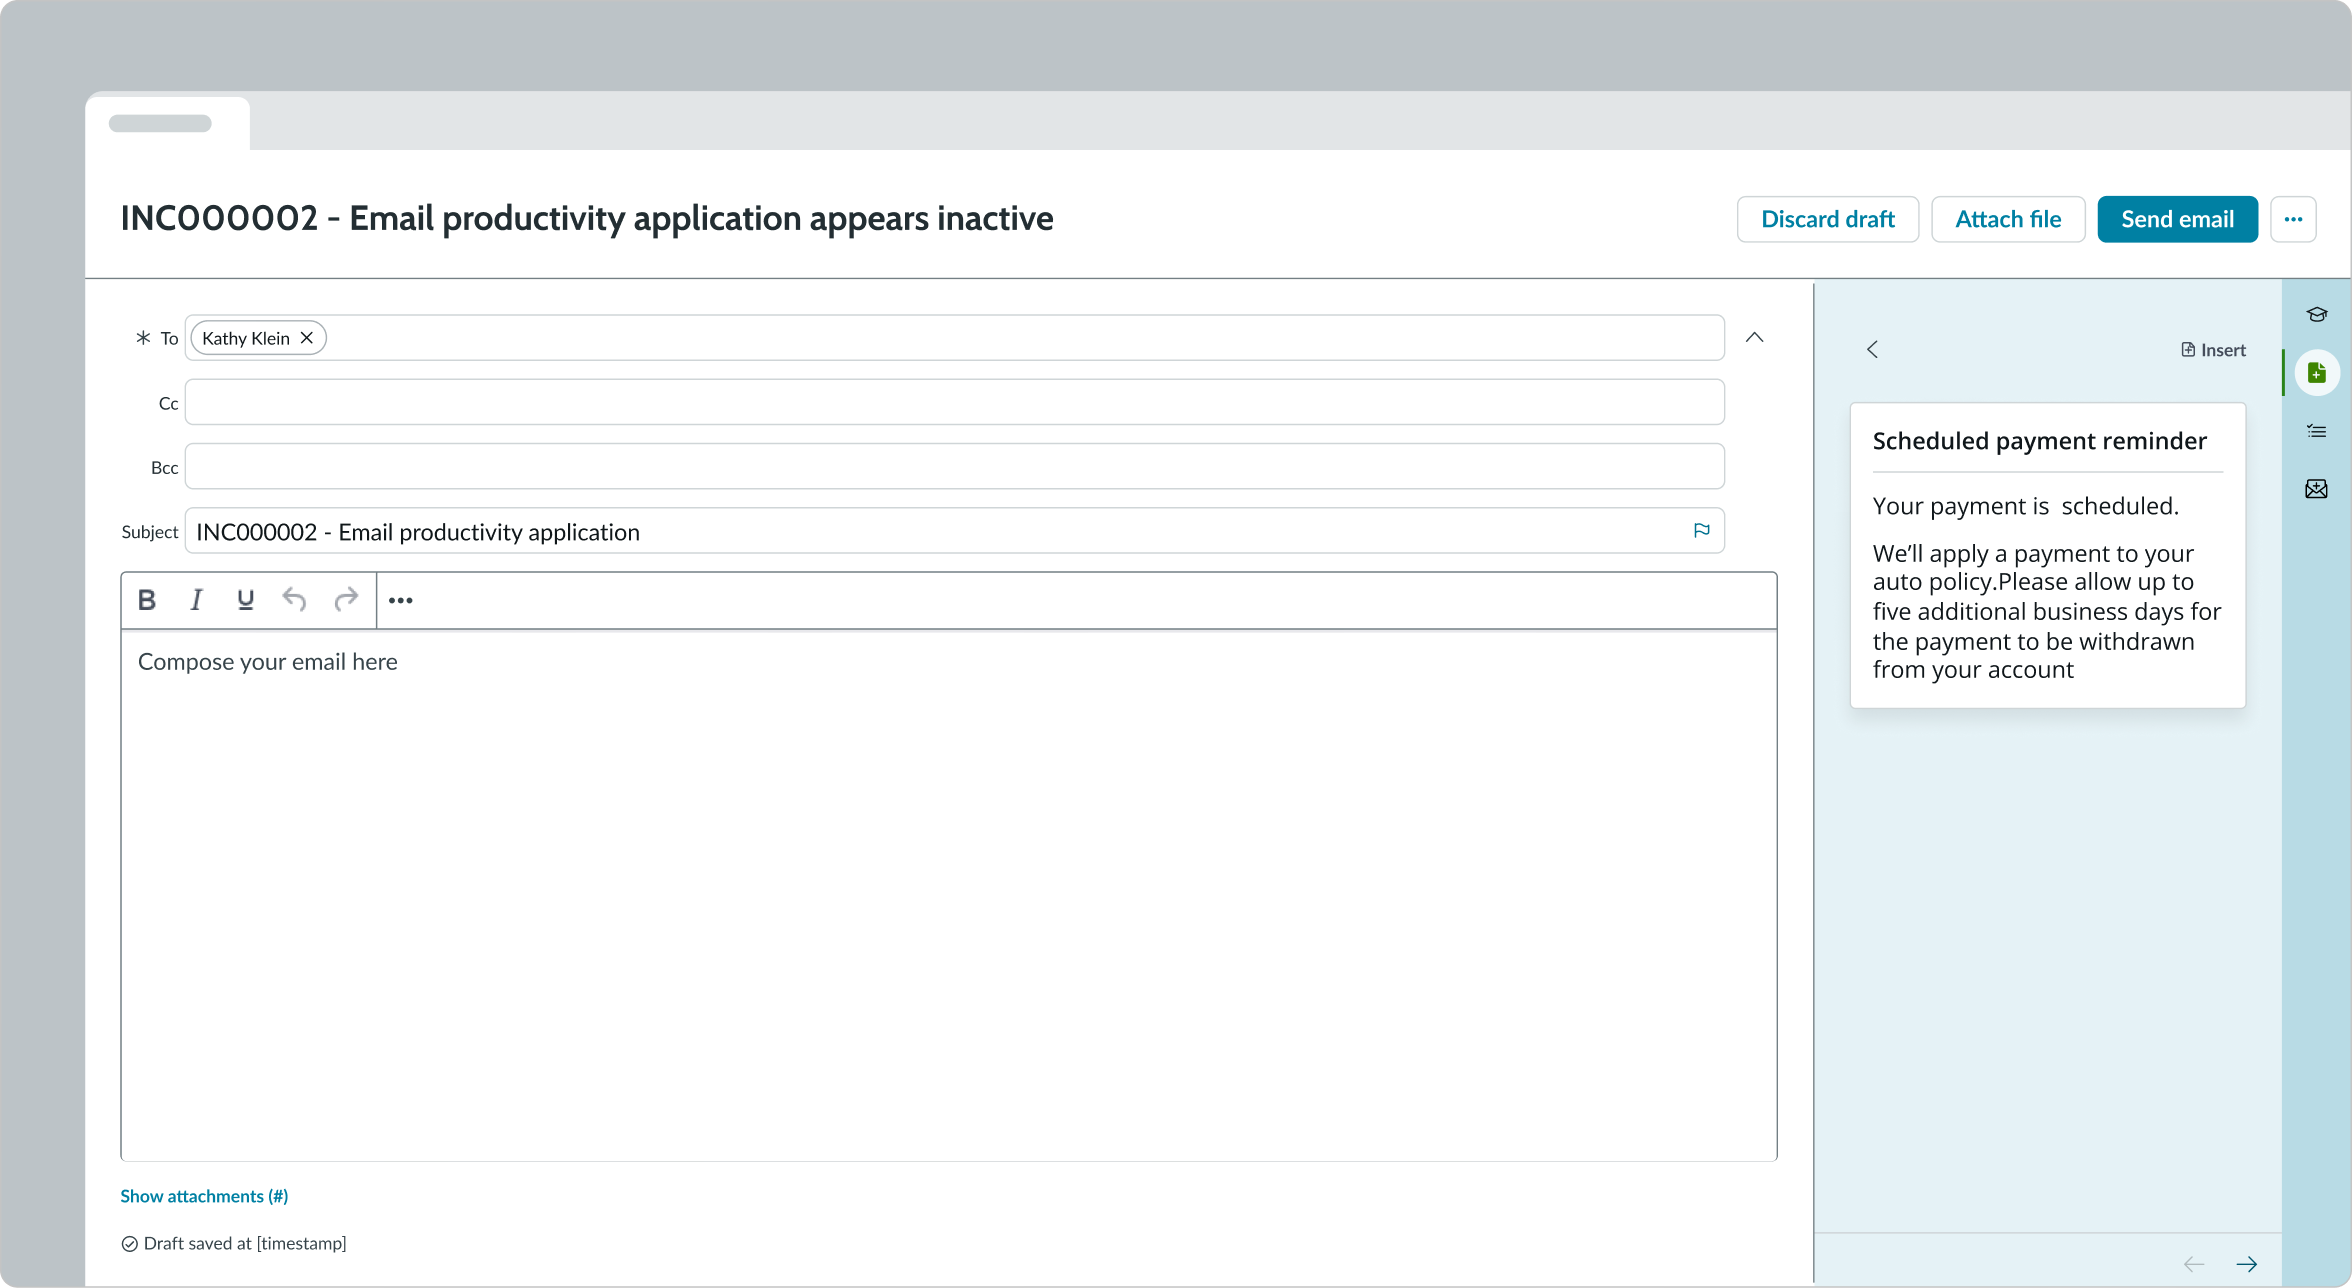Open the envelope icon in the right sidebar

click(x=2317, y=489)
